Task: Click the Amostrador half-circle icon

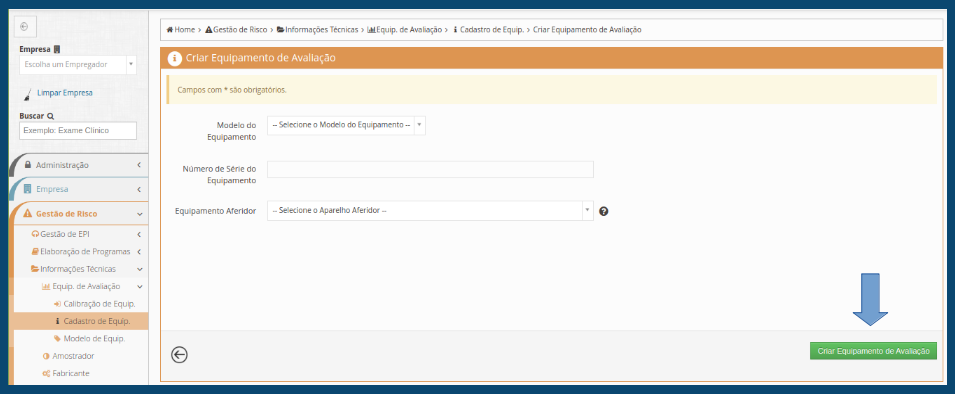Action: [x=46, y=356]
